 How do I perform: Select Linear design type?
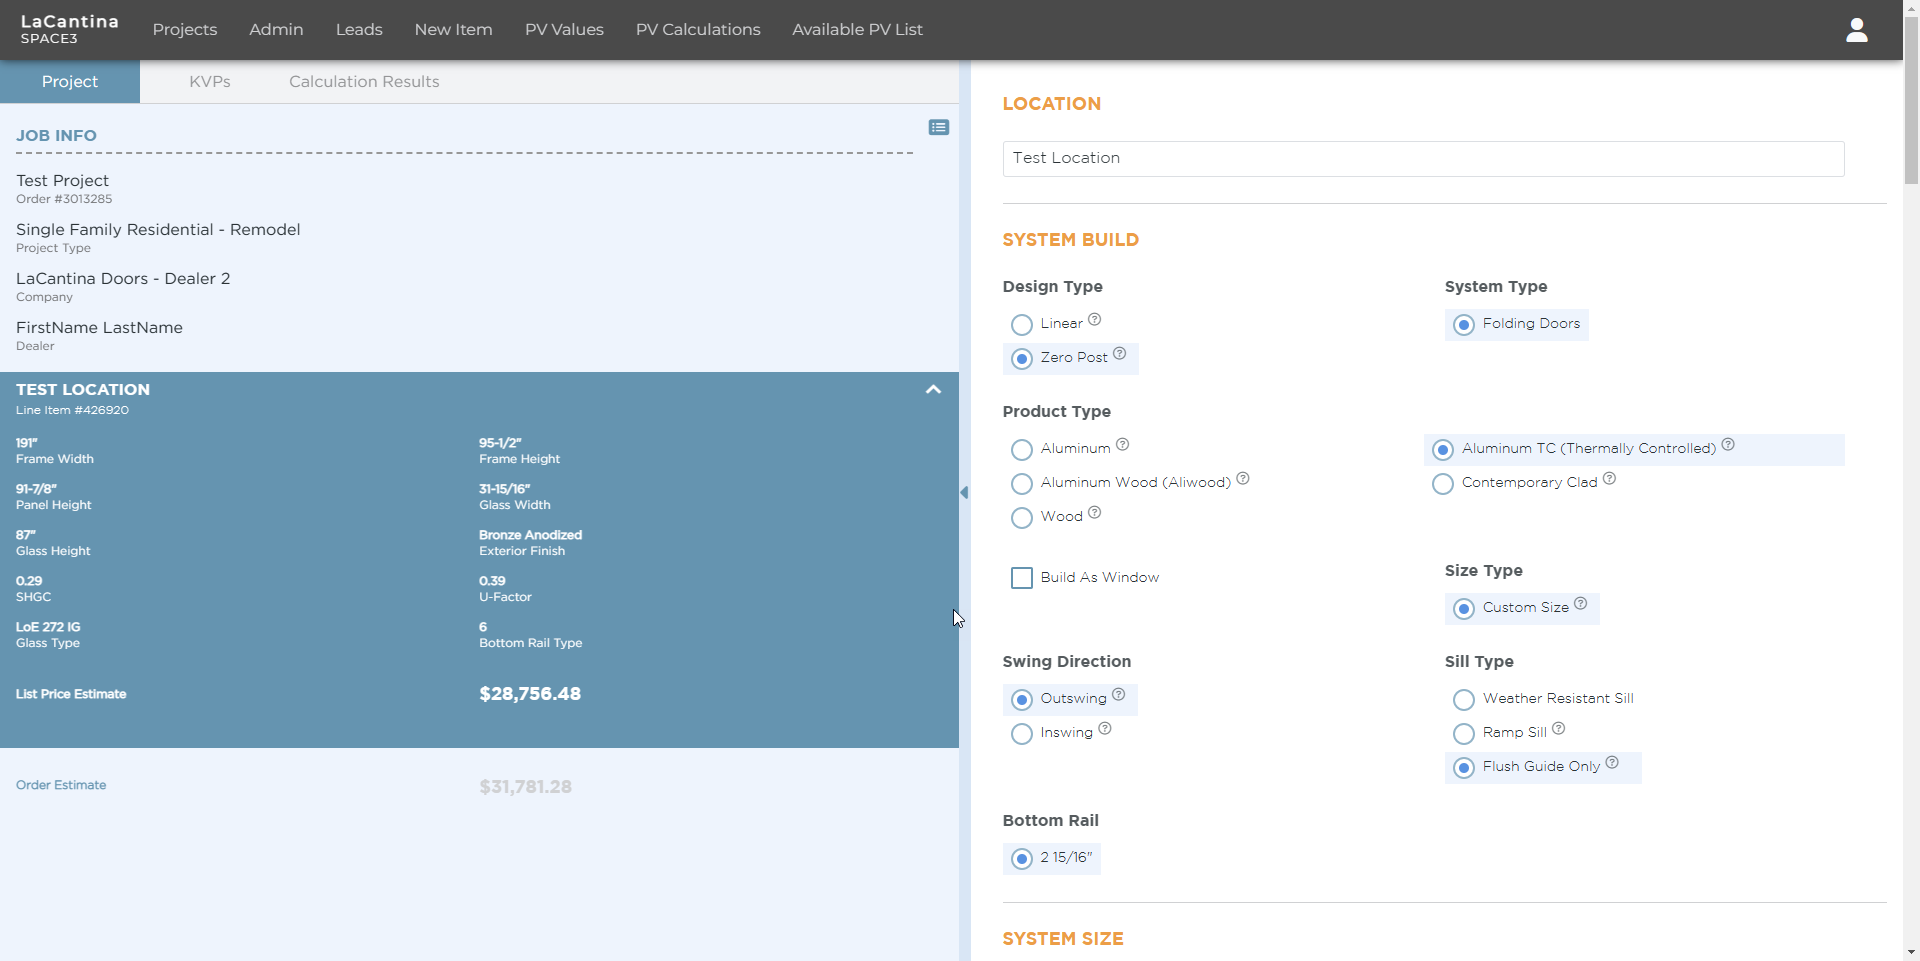(x=1021, y=325)
